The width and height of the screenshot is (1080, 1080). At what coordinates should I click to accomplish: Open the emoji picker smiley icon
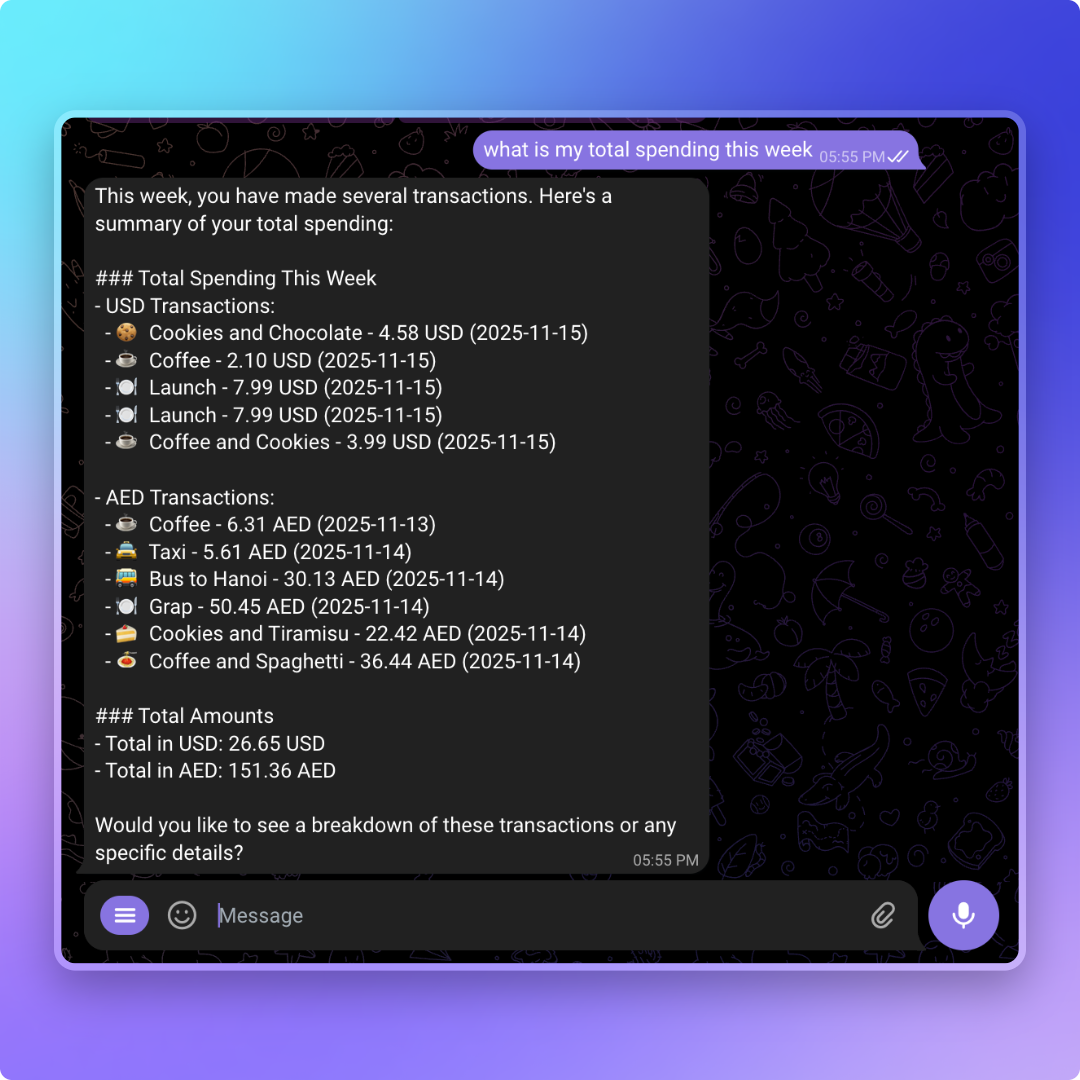point(182,915)
